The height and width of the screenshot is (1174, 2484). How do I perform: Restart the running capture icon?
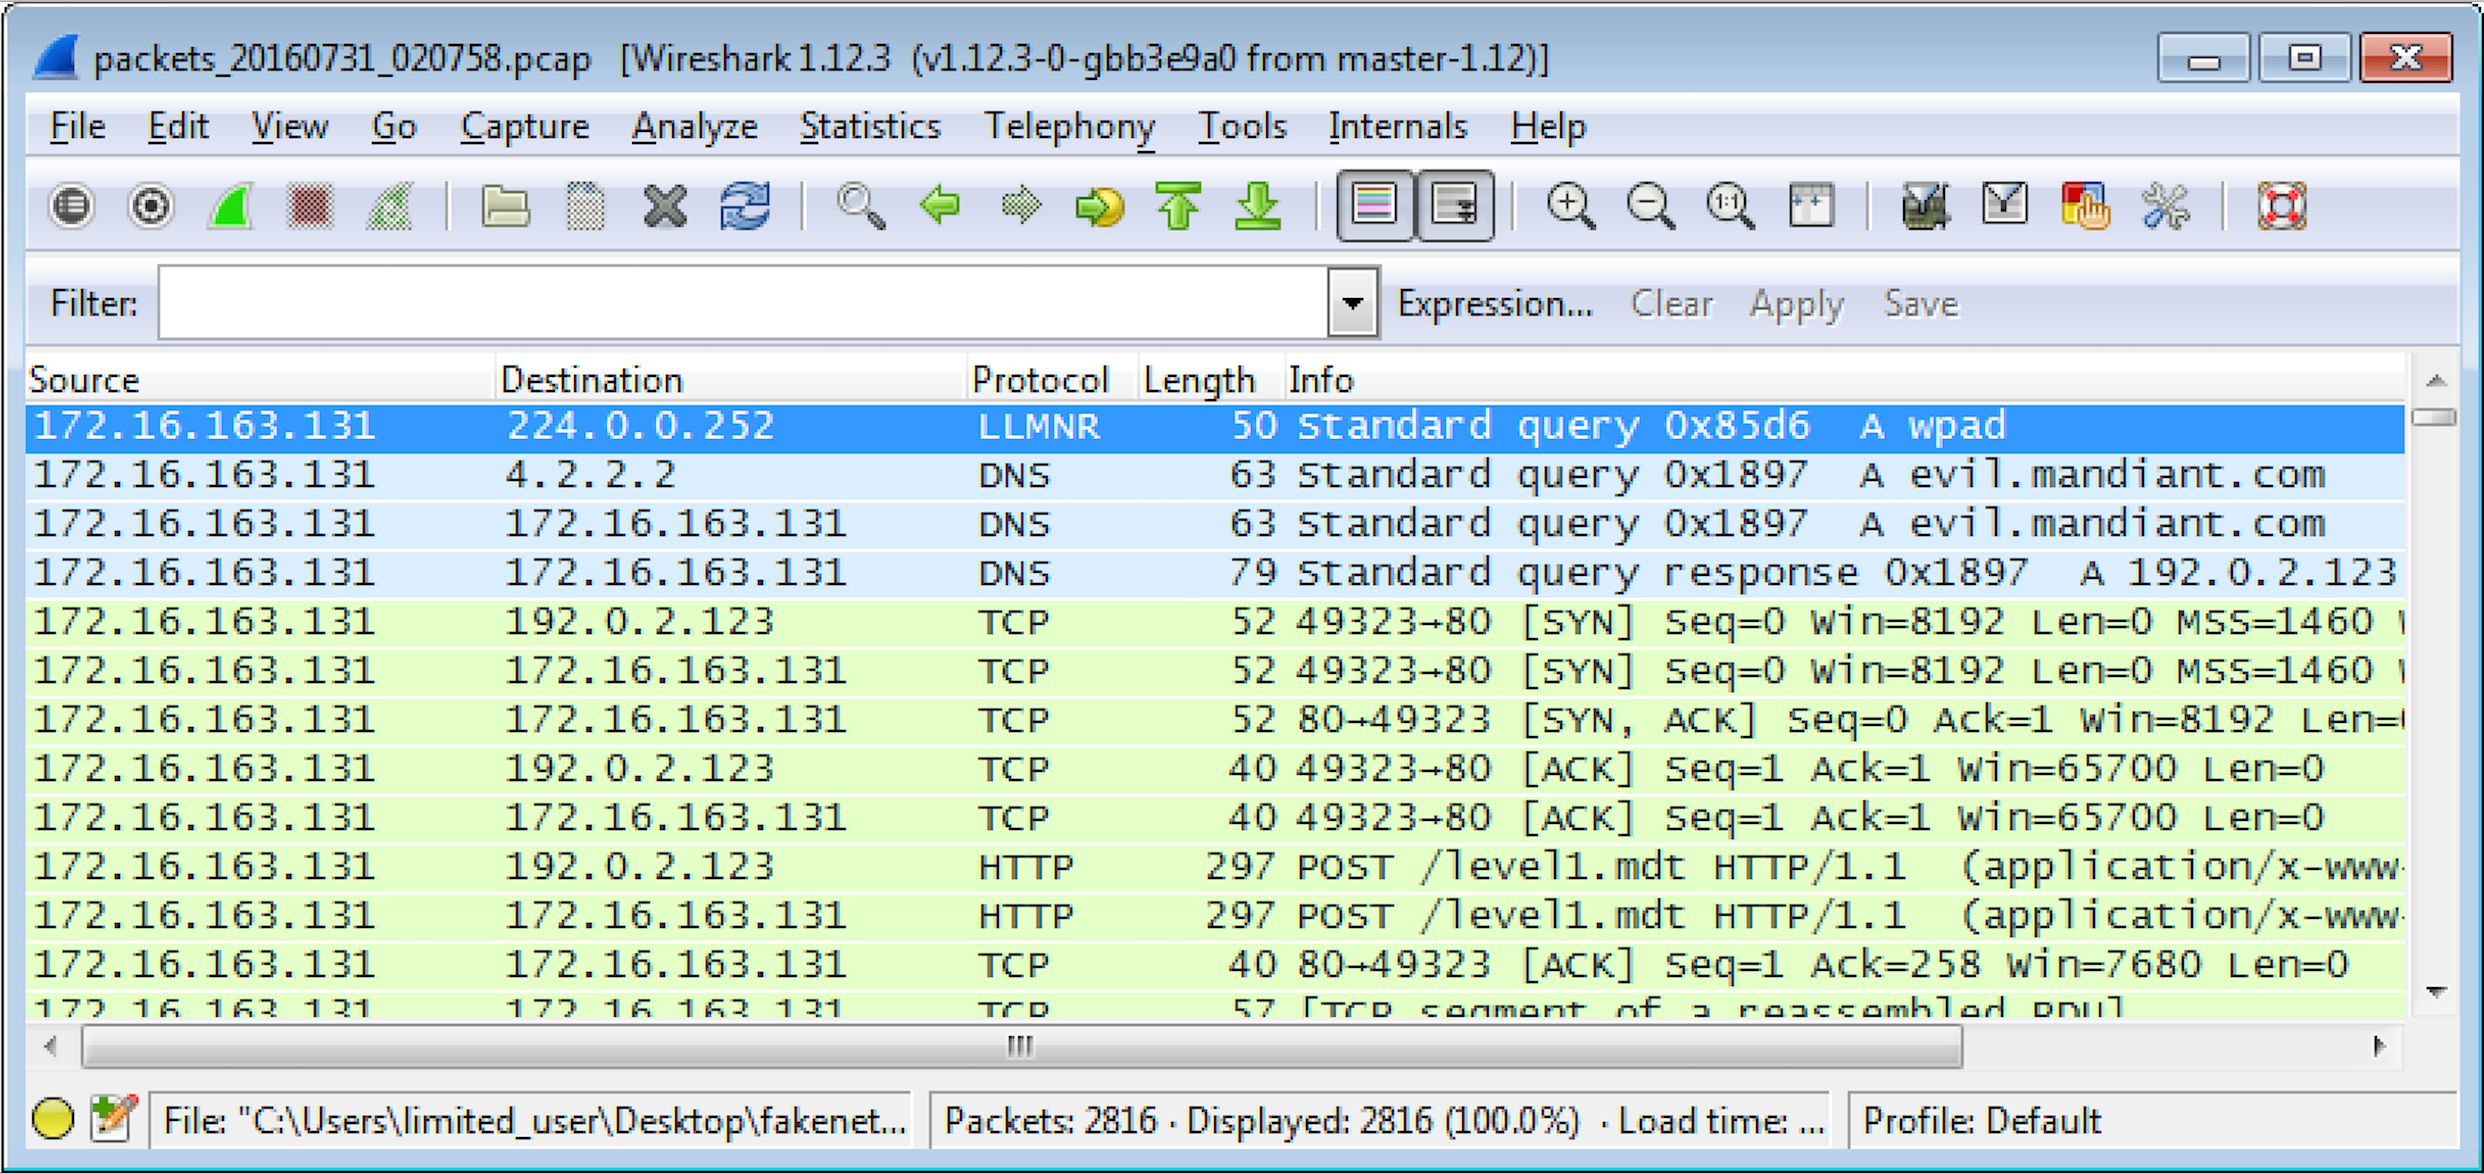(390, 206)
